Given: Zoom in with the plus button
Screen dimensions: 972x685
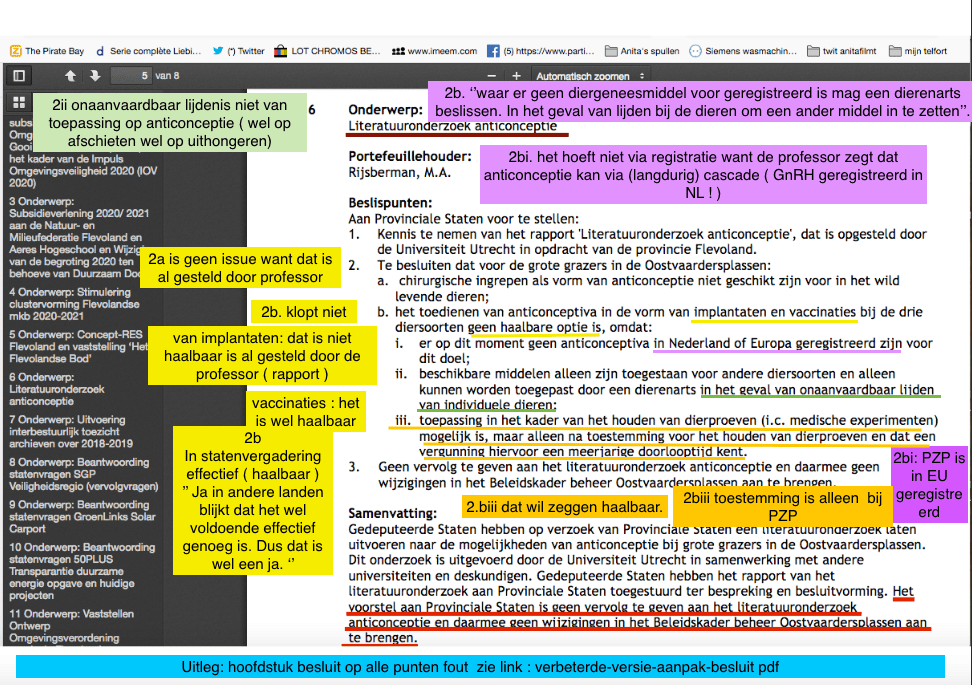Looking at the screenshot, I should point(515,75).
